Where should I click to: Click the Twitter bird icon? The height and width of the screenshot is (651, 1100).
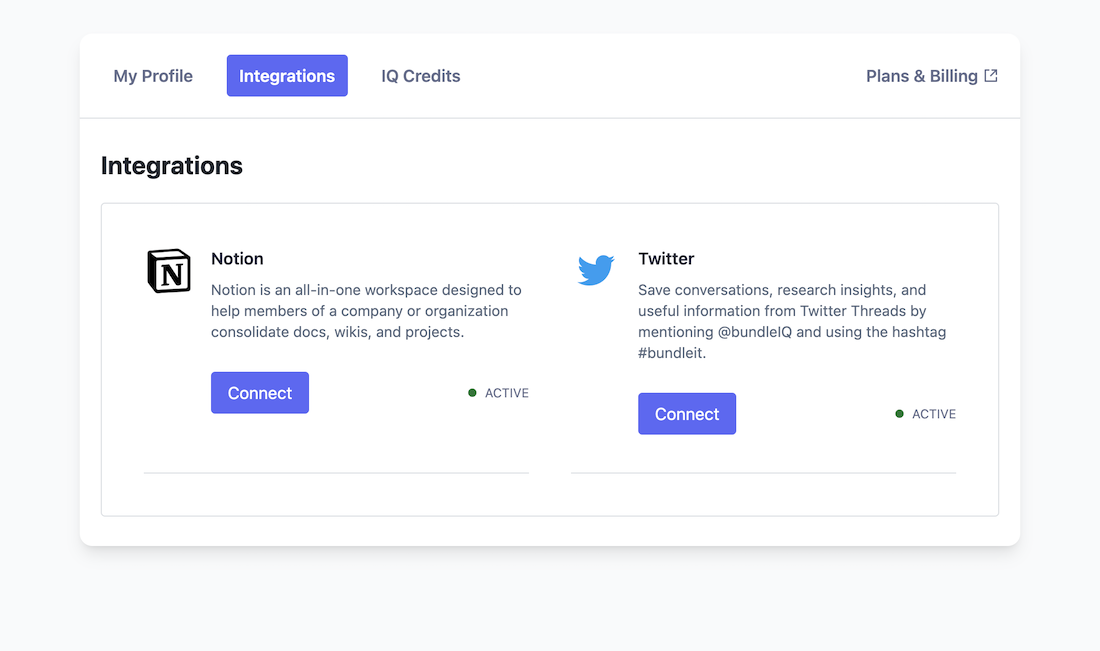pyautogui.click(x=596, y=270)
